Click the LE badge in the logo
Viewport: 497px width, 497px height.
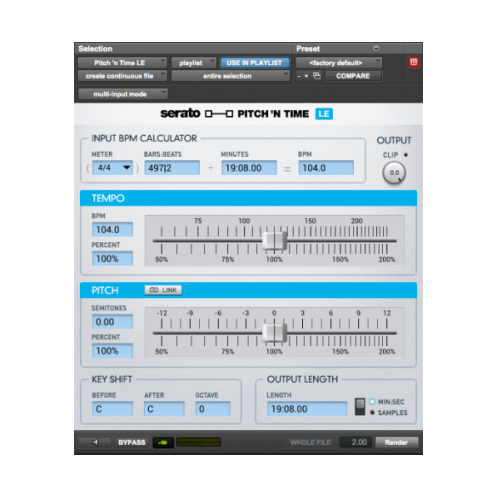(x=324, y=114)
